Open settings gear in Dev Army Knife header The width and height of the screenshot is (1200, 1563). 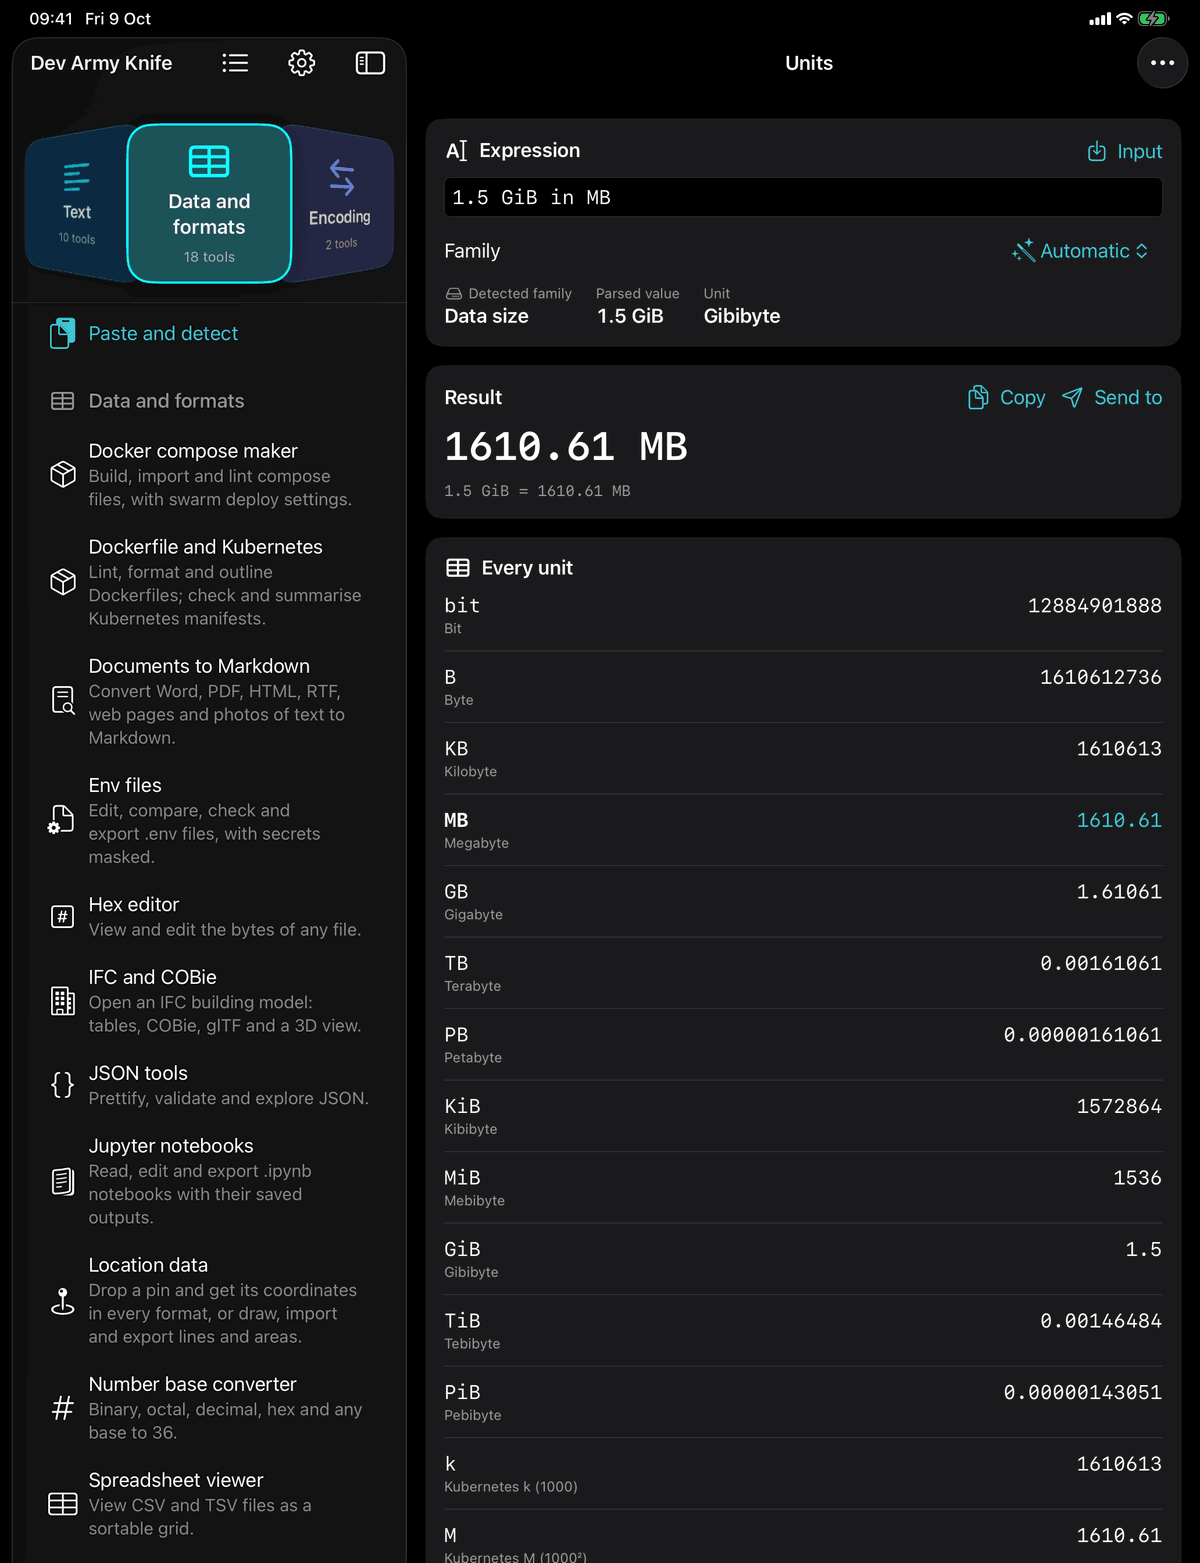click(x=302, y=63)
